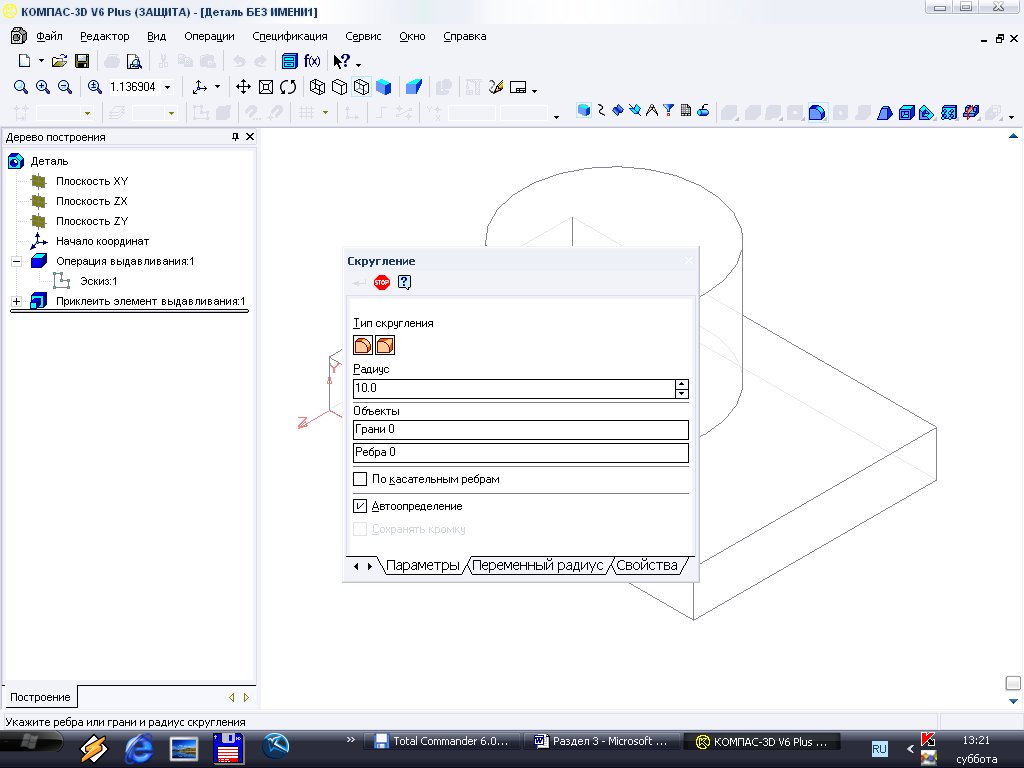Viewport: 1024px width, 768px height.
Task: Collapse the Операция выдавливания:1 tree node
Action: (x=16, y=261)
